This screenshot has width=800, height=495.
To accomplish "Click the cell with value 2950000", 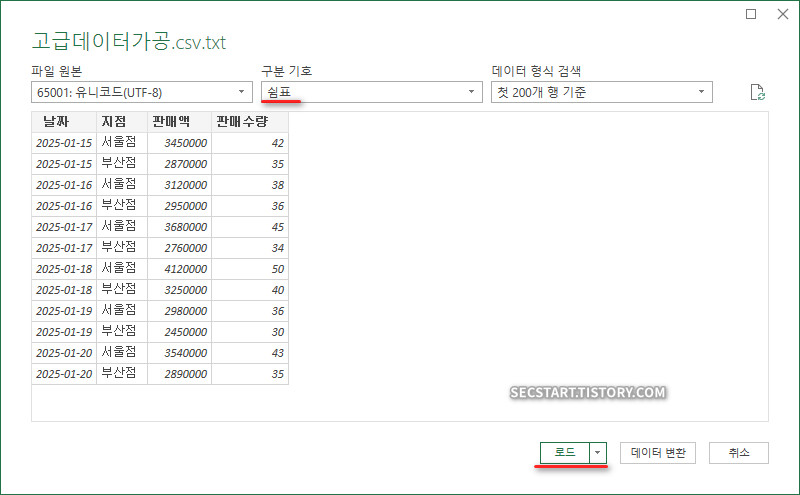I will coord(180,206).
